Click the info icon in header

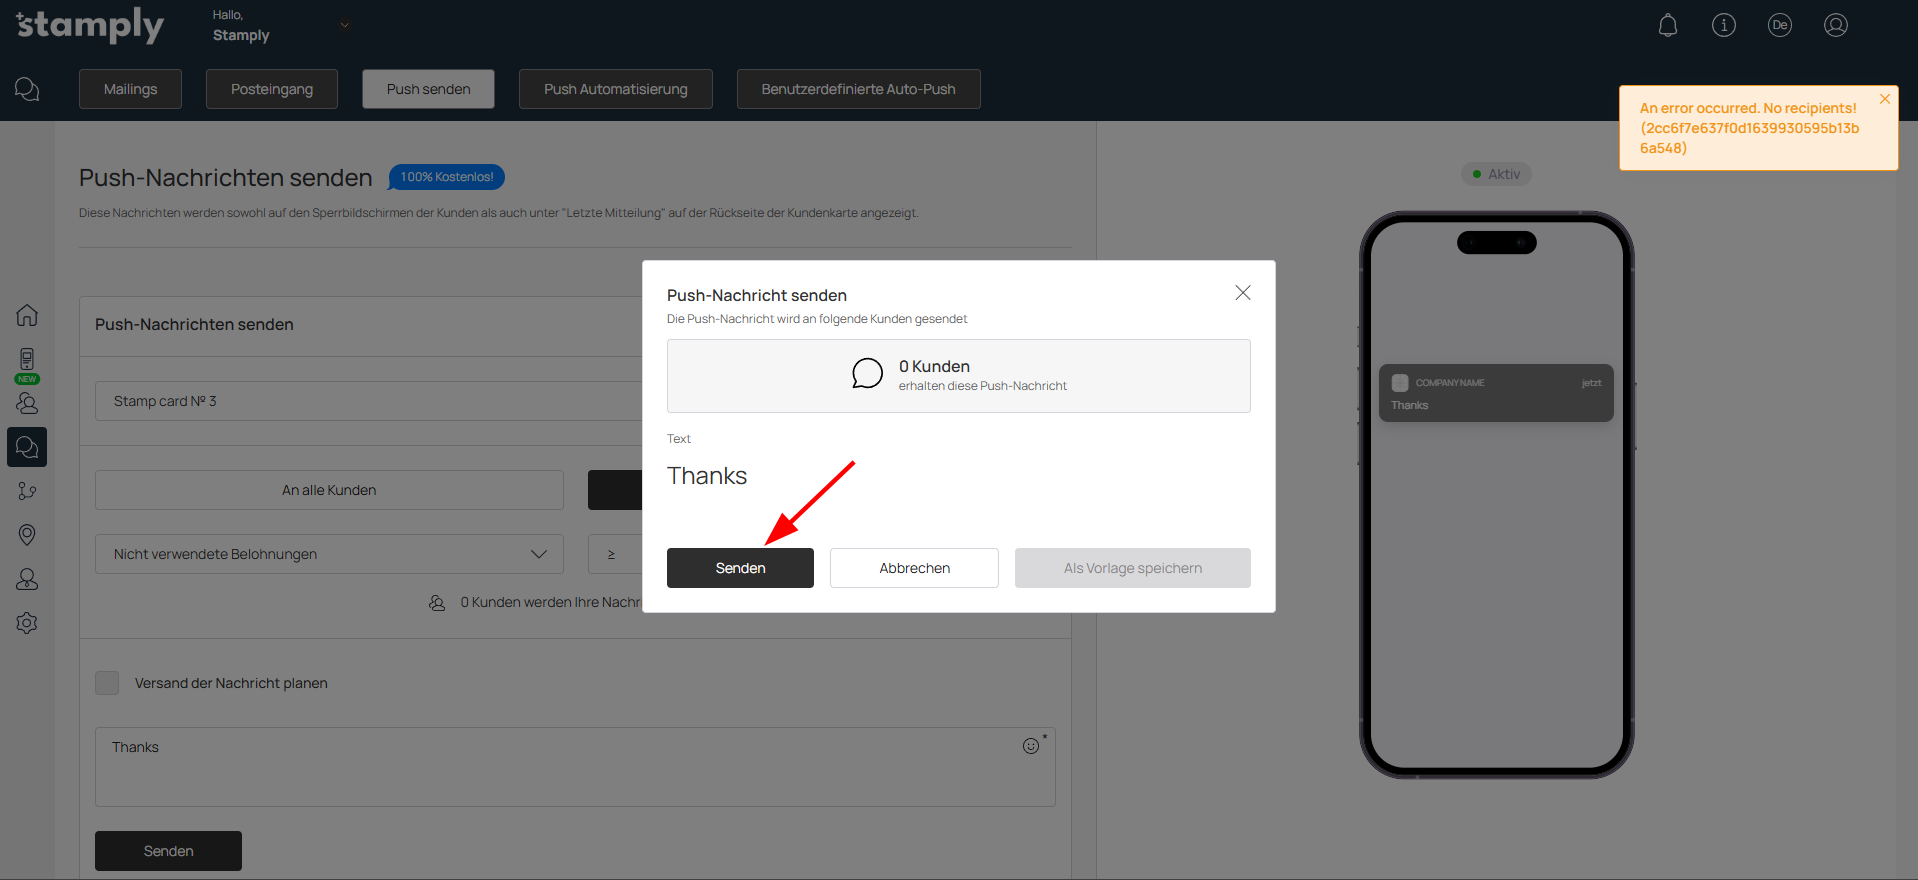click(1723, 26)
